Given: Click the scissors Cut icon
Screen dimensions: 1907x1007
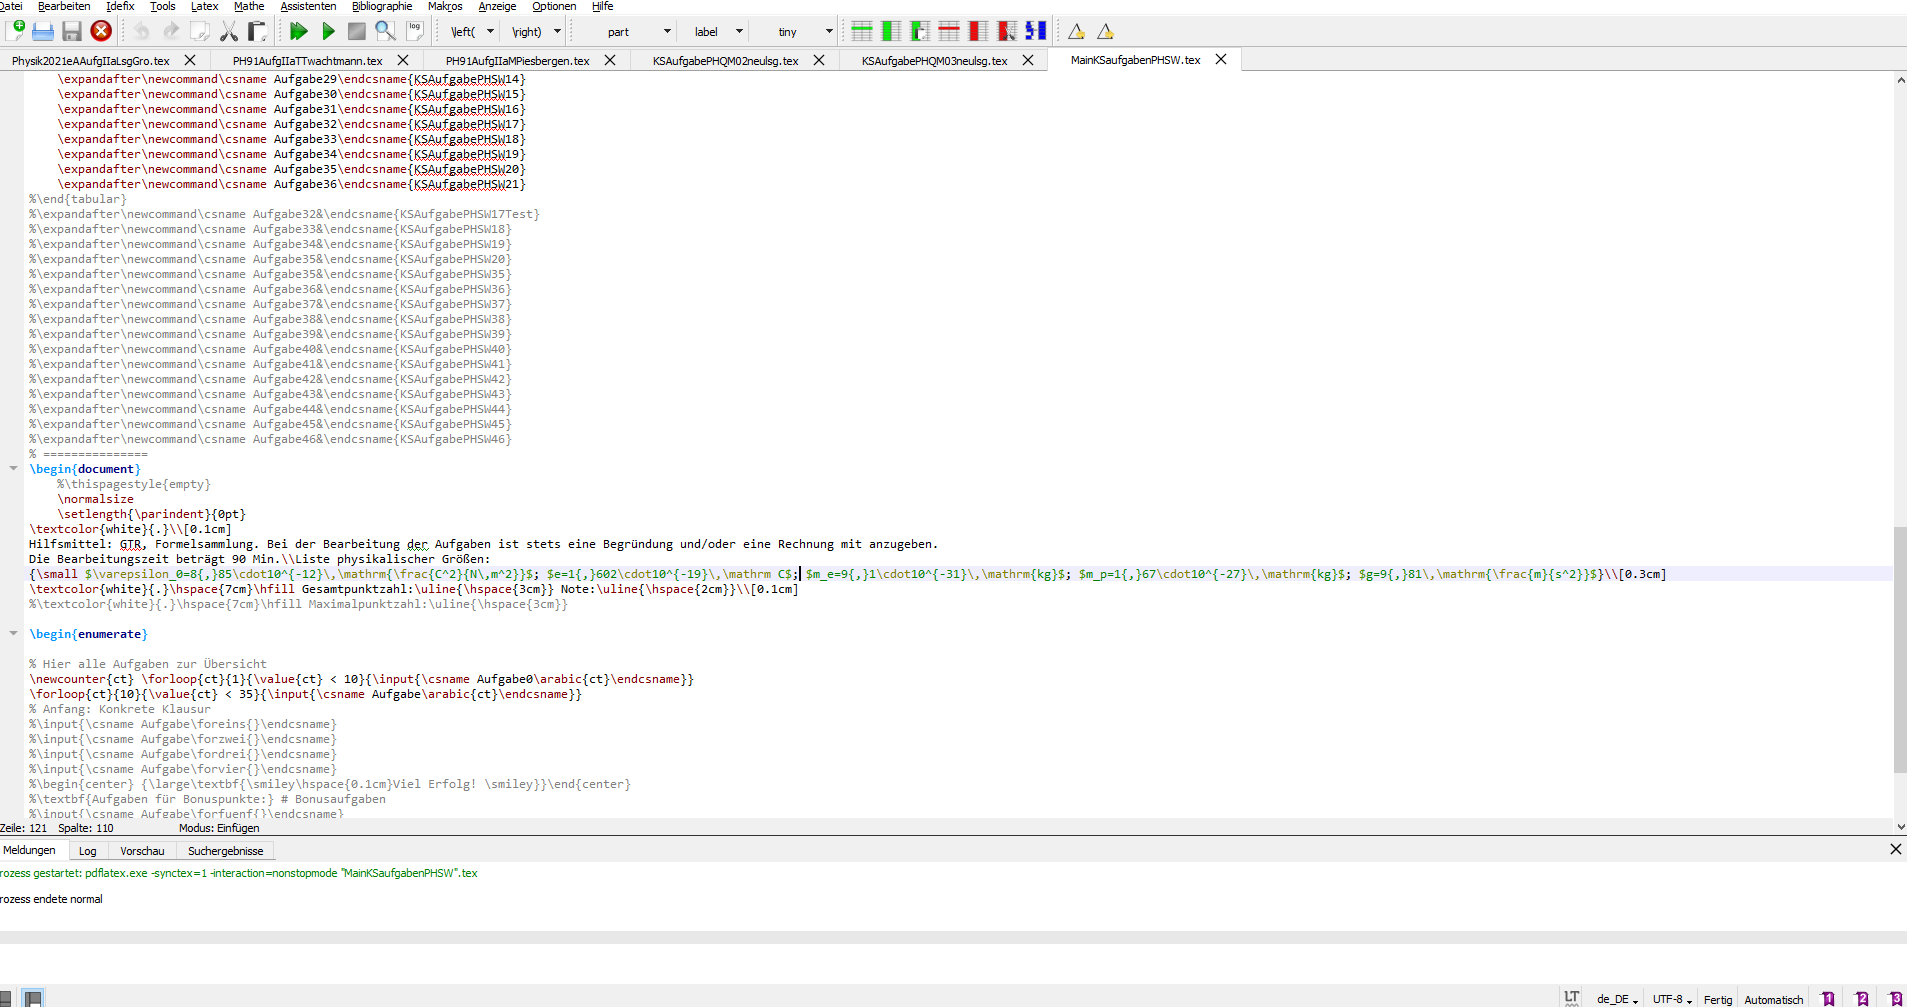Looking at the screenshot, I should point(229,32).
